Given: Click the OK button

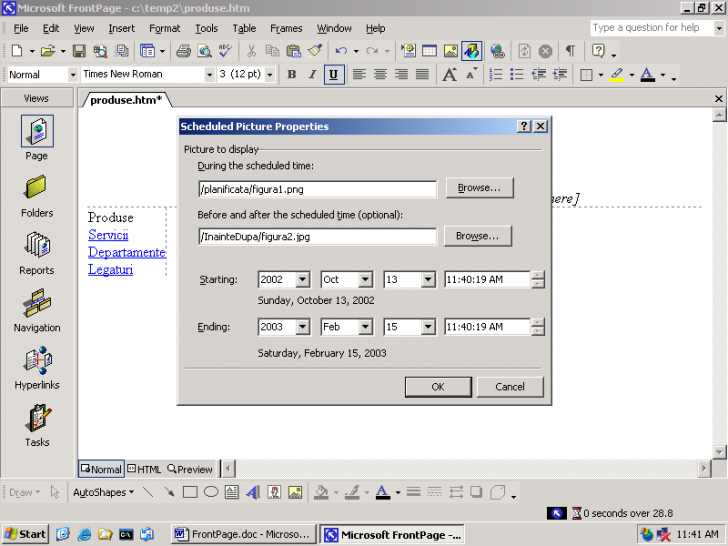Looking at the screenshot, I should (x=437, y=386).
